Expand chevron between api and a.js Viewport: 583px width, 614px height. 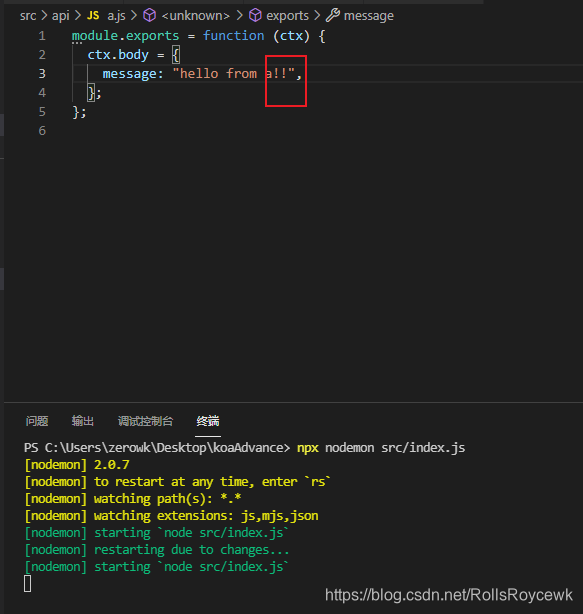coord(78,16)
